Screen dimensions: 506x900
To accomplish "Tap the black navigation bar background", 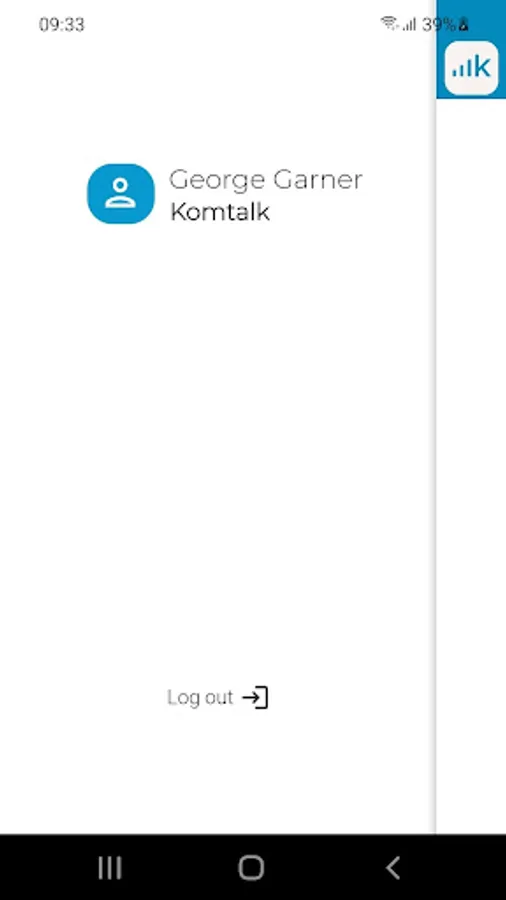I will (321, 867).
